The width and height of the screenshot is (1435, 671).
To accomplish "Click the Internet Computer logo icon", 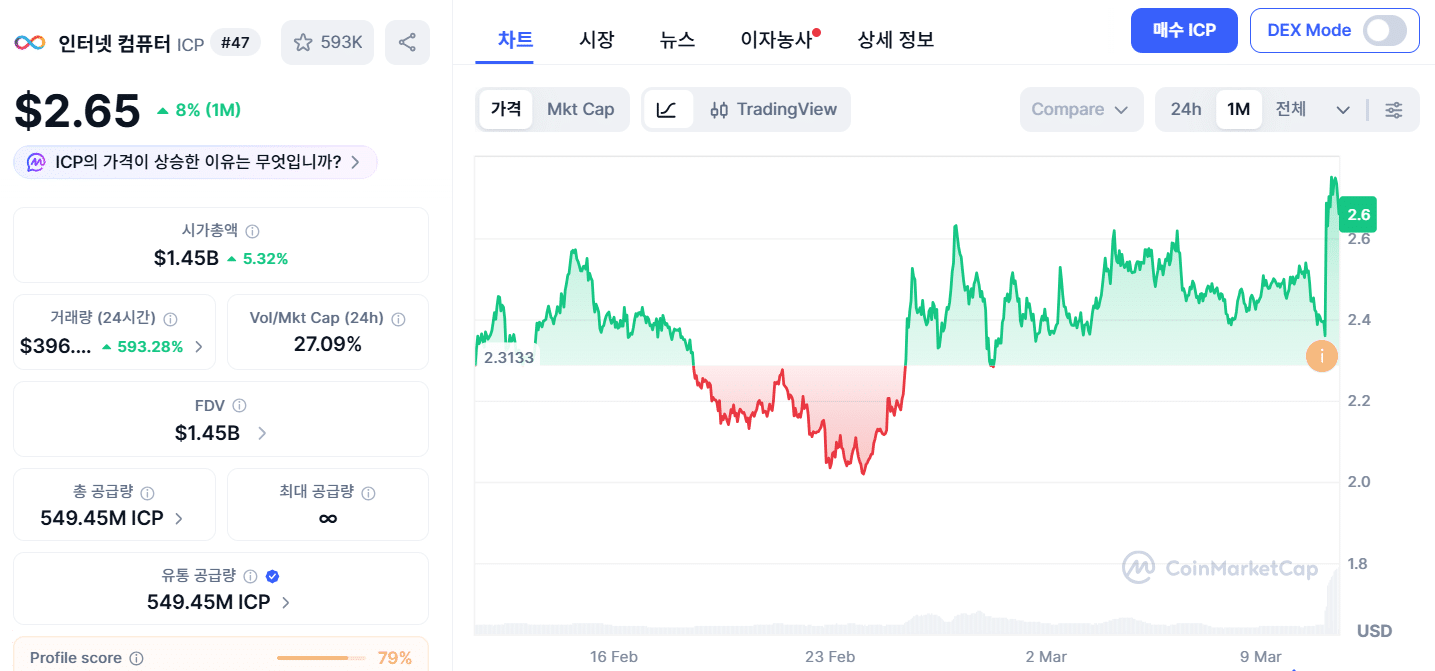I will point(29,42).
